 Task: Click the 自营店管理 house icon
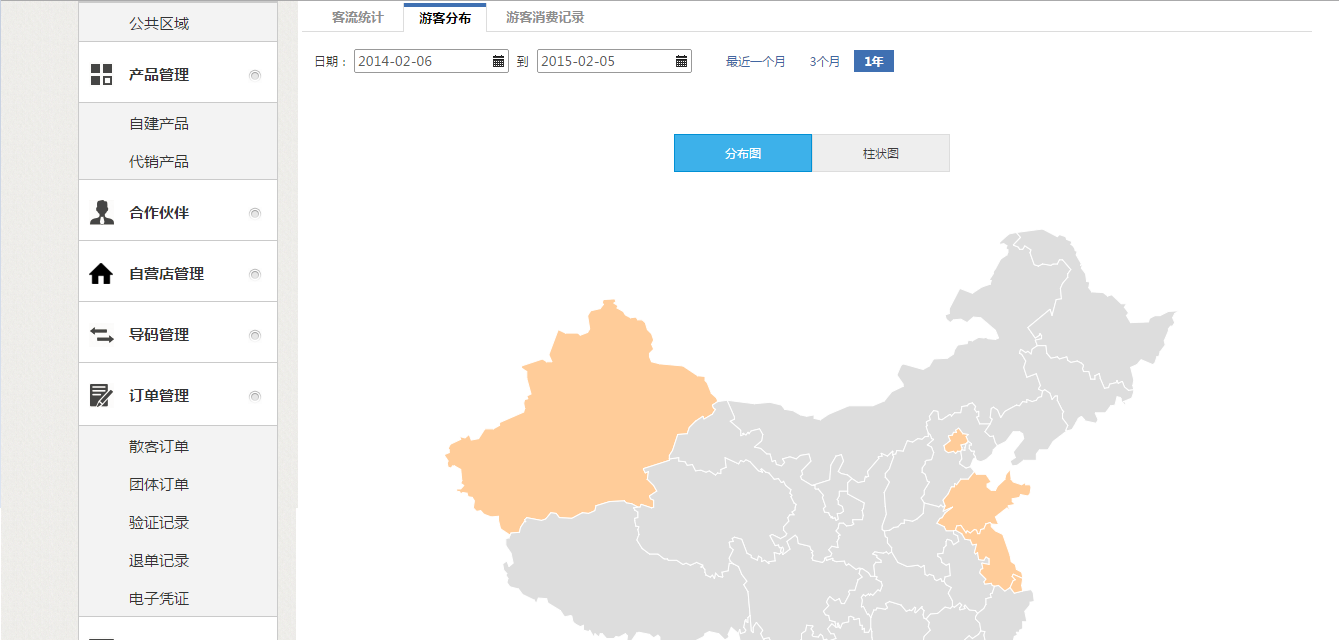click(x=101, y=274)
